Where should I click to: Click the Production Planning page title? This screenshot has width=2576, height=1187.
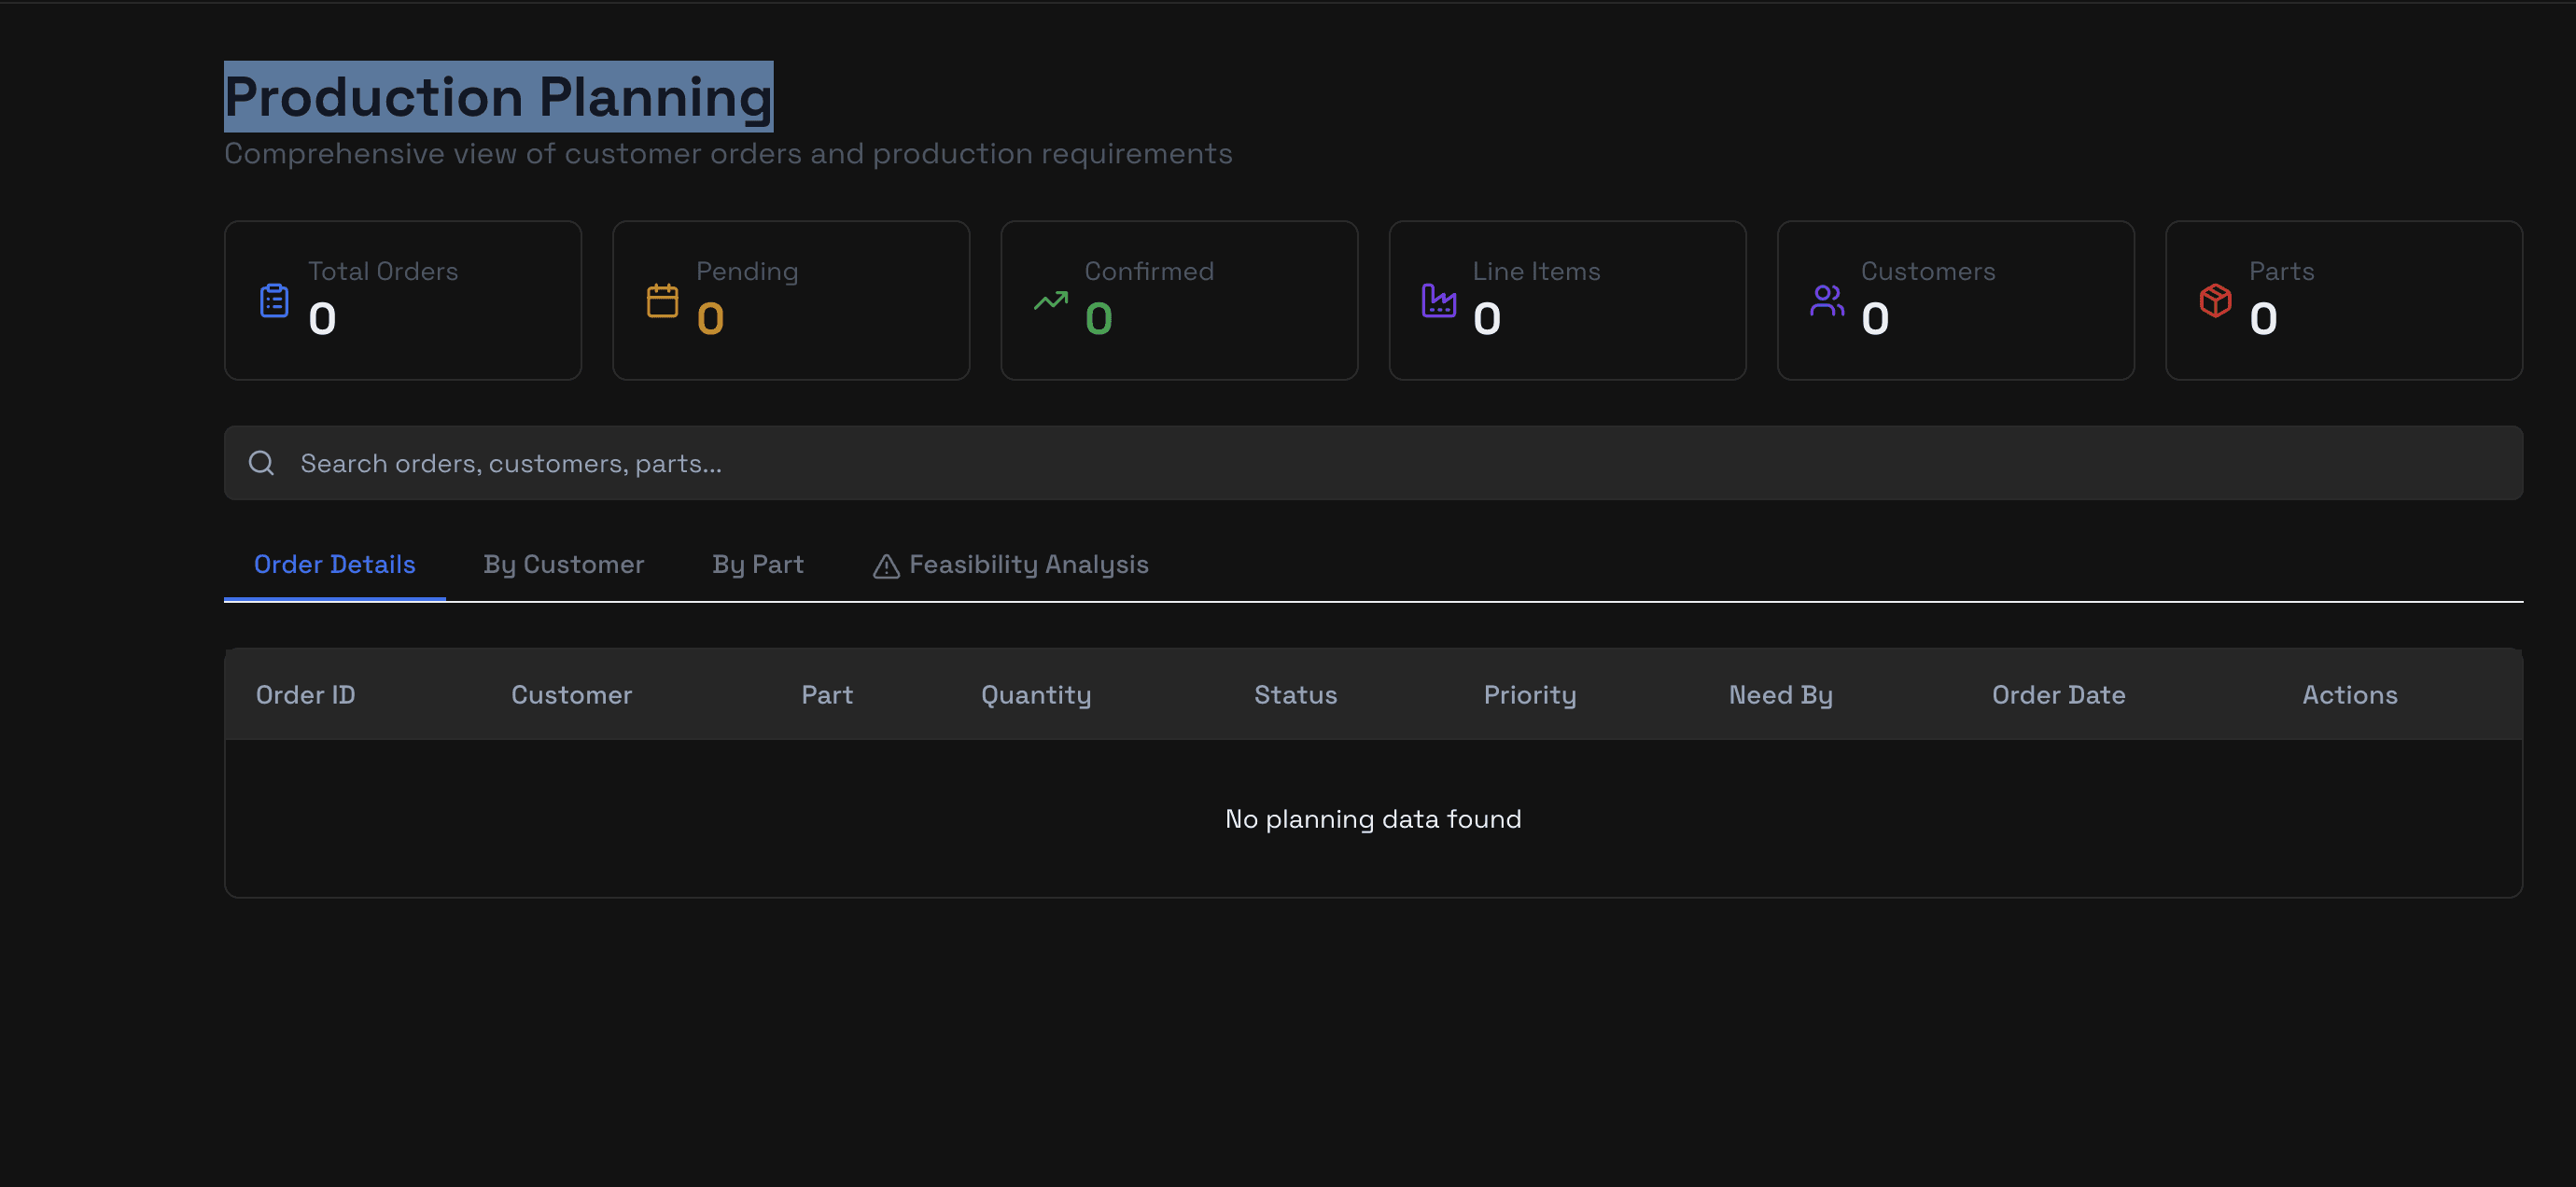click(x=498, y=97)
